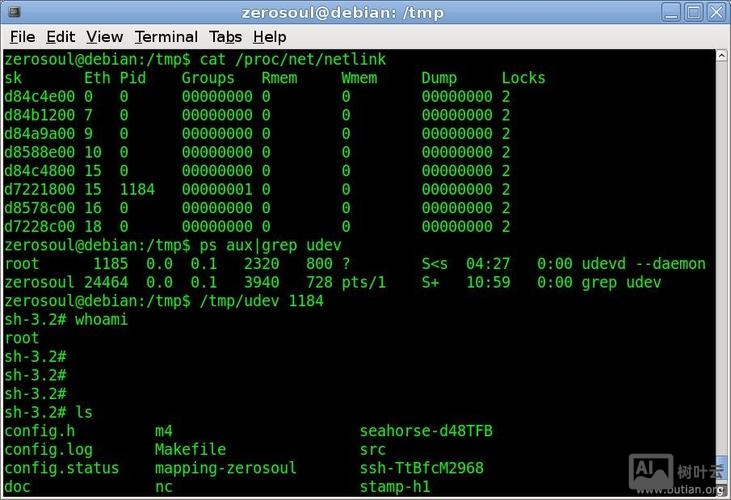Viewport: 731px width, 500px height.
Task: Open the File menu
Action: [22, 37]
